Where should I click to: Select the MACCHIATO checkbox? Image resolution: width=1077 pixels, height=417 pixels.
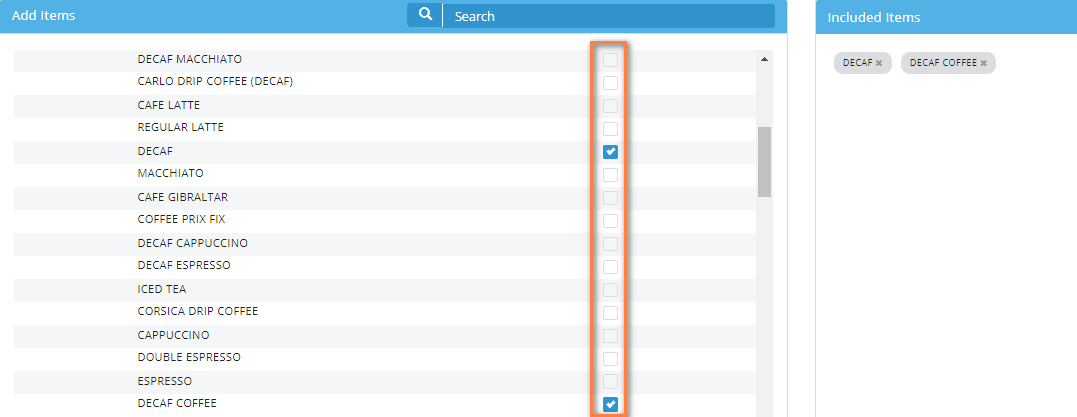click(610, 175)
